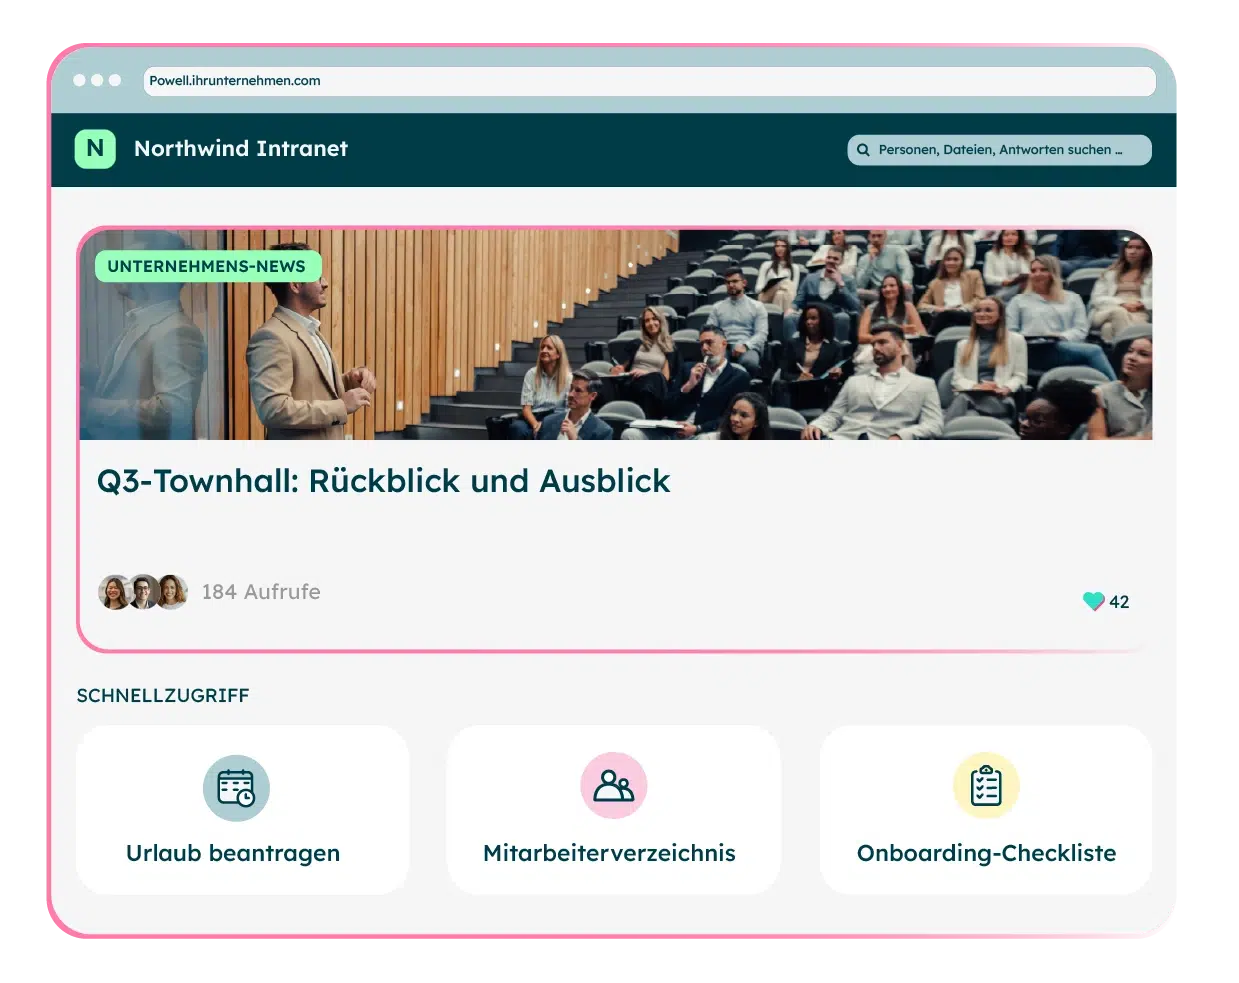Click the people icon for Mitarbeiterverzeichnis
This screenshot has width=1239, height=983.
pos(614,786)
